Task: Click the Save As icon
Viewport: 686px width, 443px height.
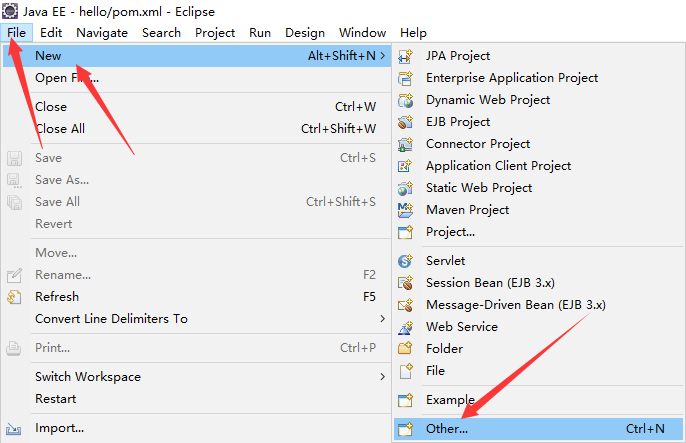Action: click(x=14, y=180)
